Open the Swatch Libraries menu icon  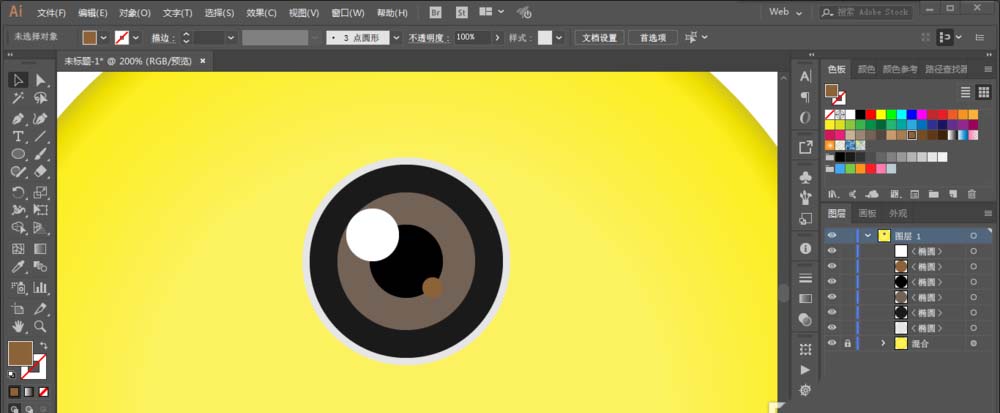(832, 194)
